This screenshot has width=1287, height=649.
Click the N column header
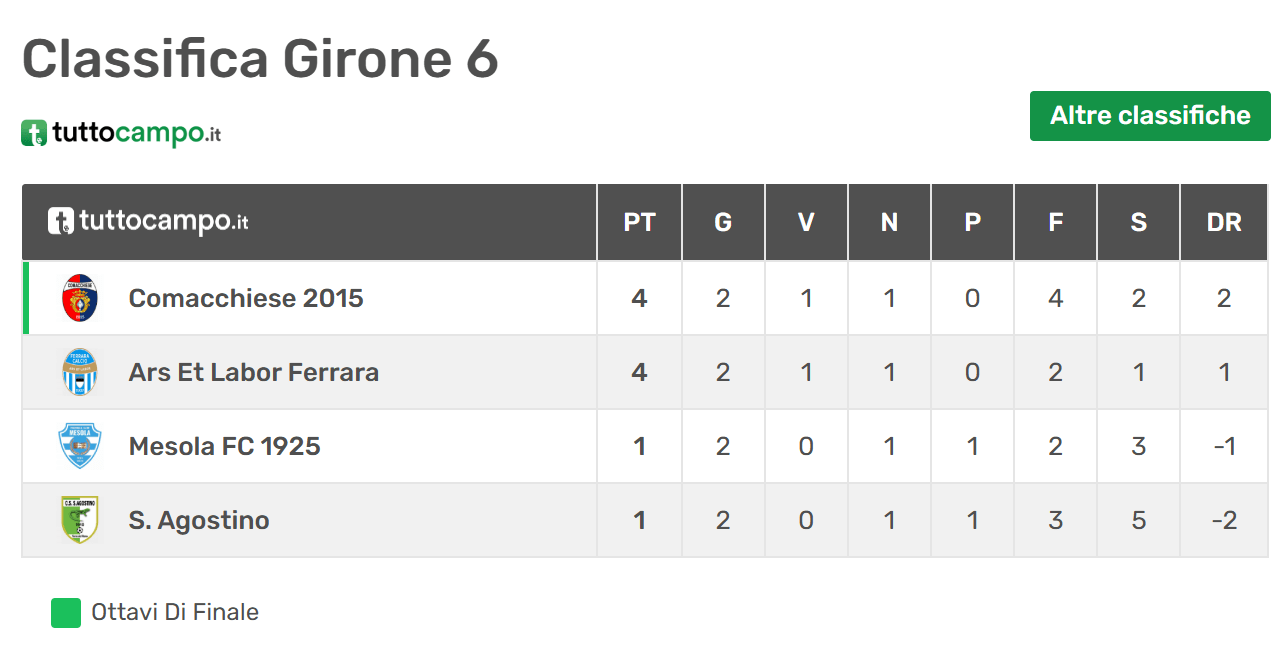[889, 222]
